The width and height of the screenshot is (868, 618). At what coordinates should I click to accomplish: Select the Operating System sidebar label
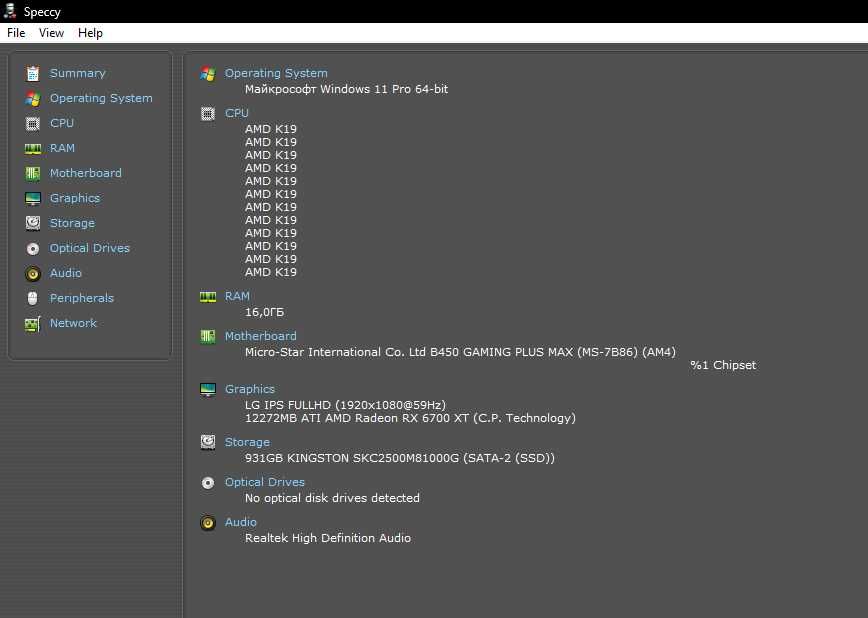[x=101, y=98]
